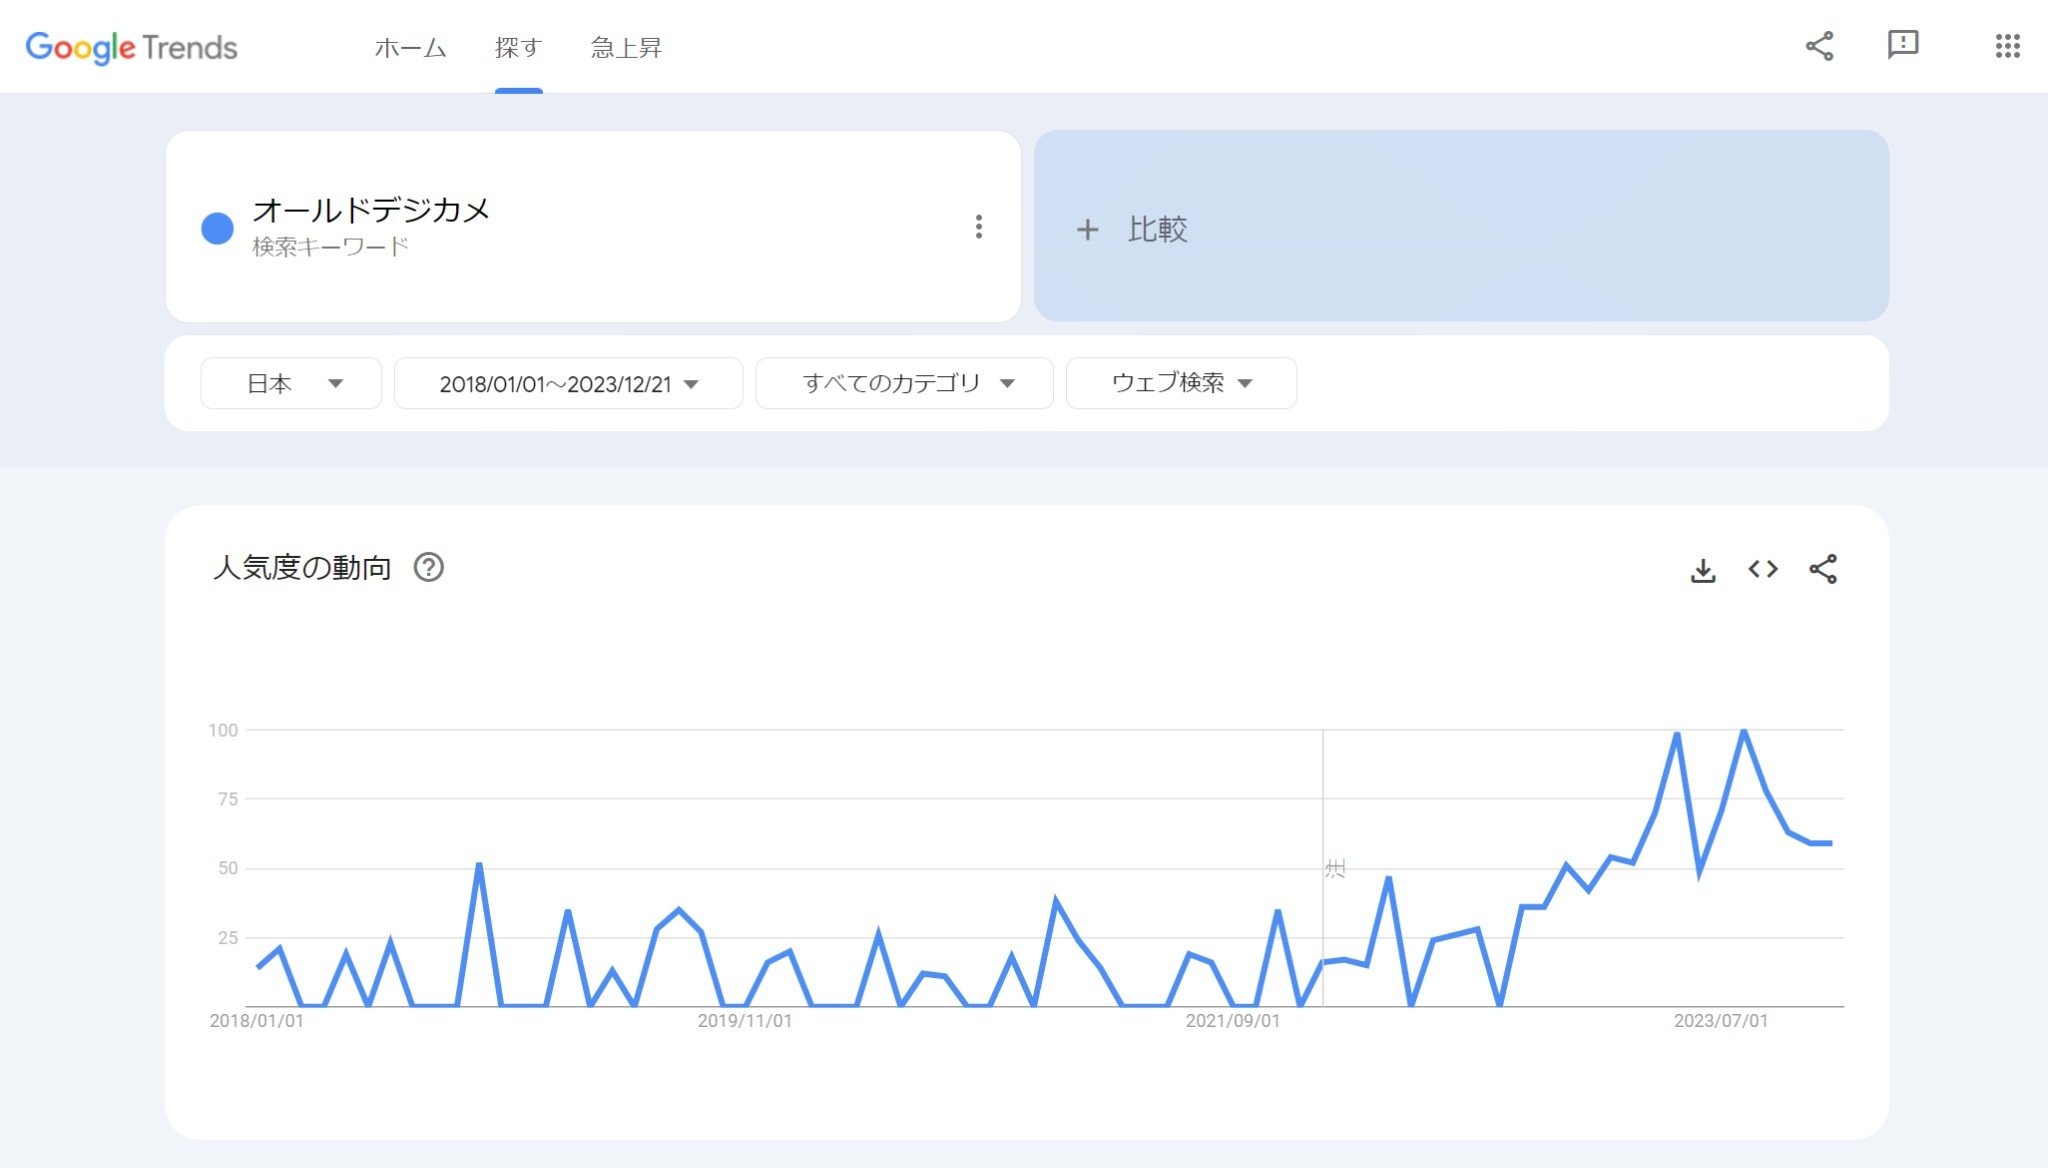The image size is (2048, 1168).
Task: Click the note marker on chart line
Action: [1335, 868]
